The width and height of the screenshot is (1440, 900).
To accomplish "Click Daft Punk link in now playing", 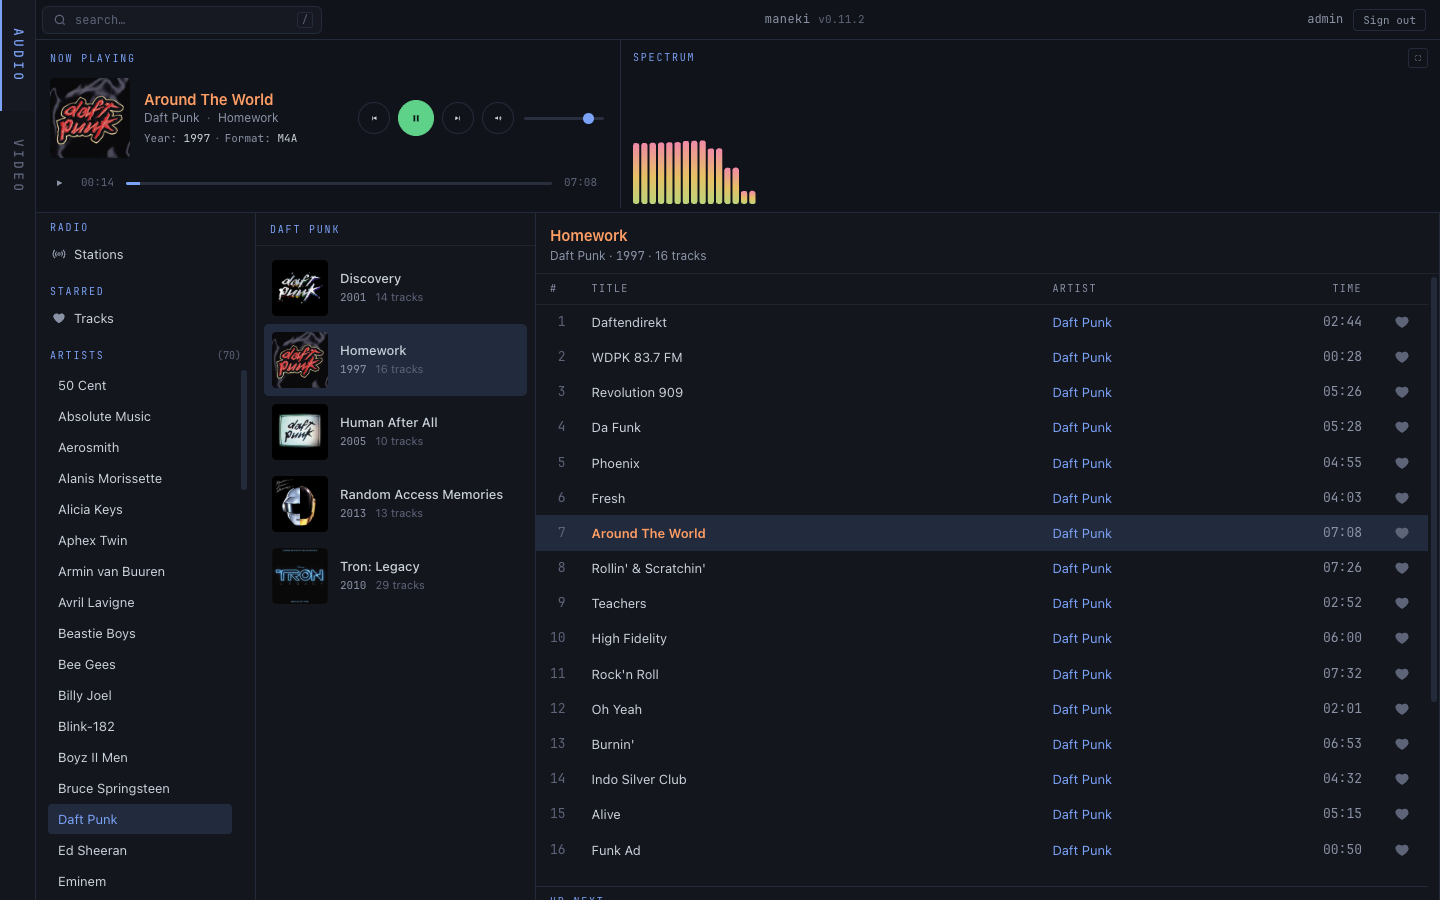I will 172,118.
